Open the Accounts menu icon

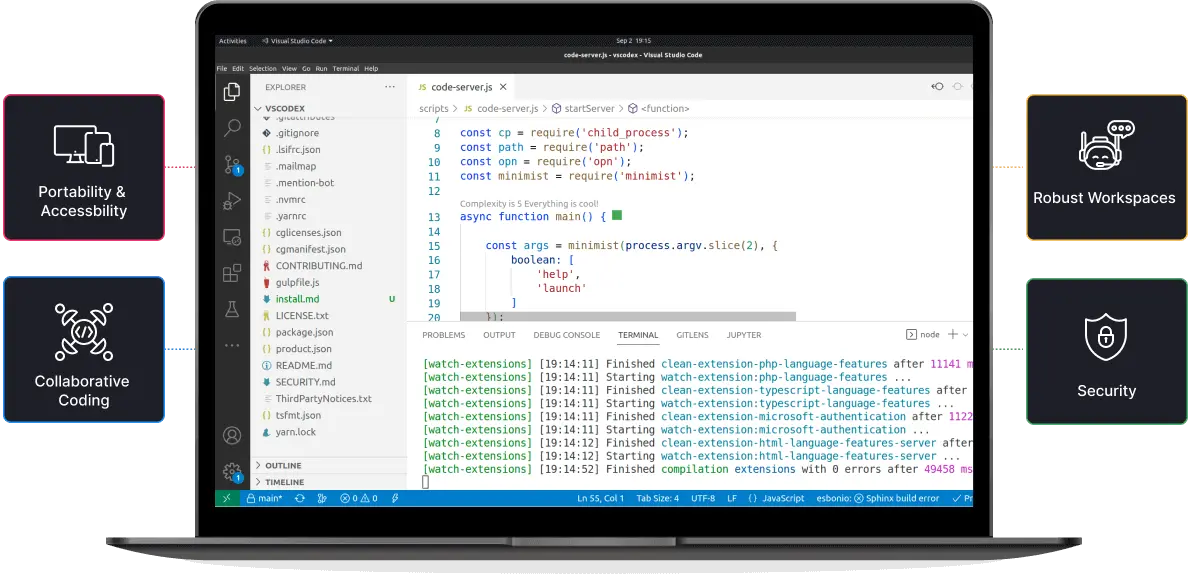coord(232,435)
